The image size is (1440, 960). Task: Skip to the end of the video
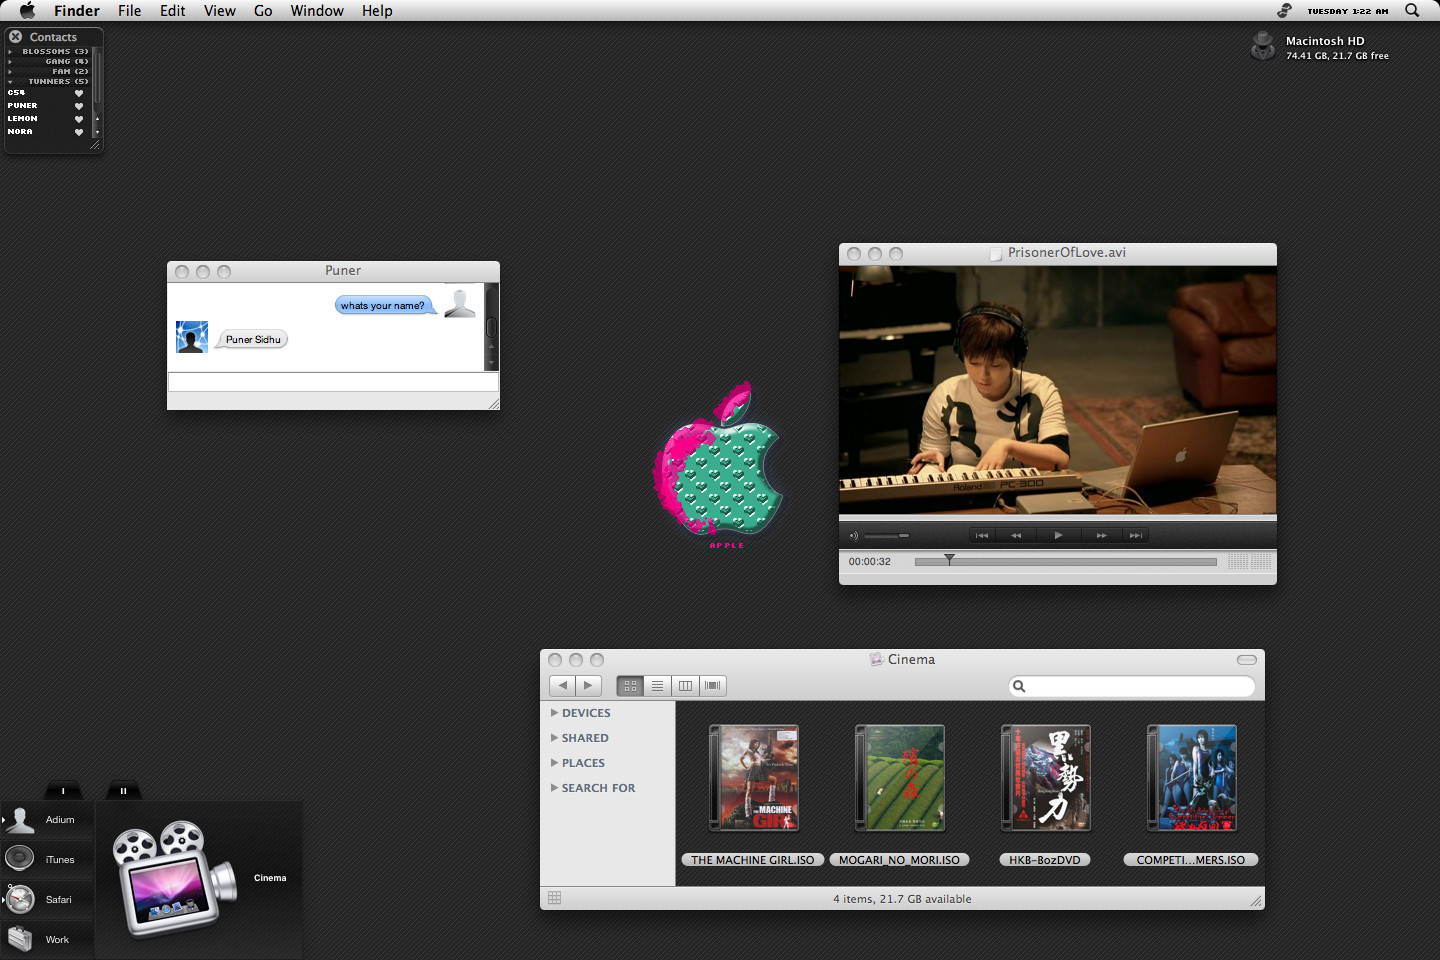tap(1135, 535)
